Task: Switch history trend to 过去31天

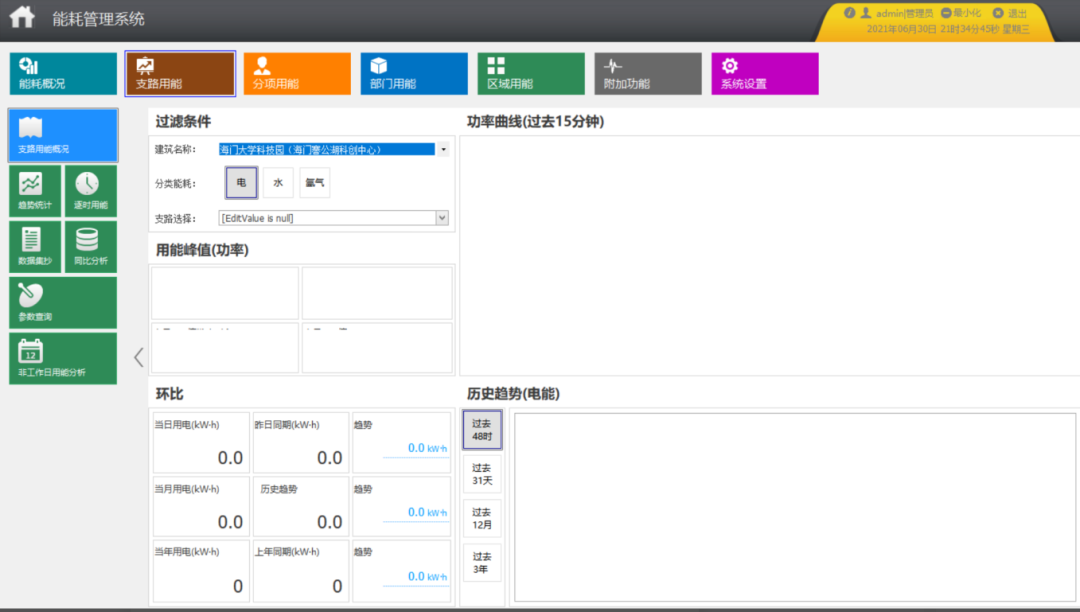Action: coord(482,474)
